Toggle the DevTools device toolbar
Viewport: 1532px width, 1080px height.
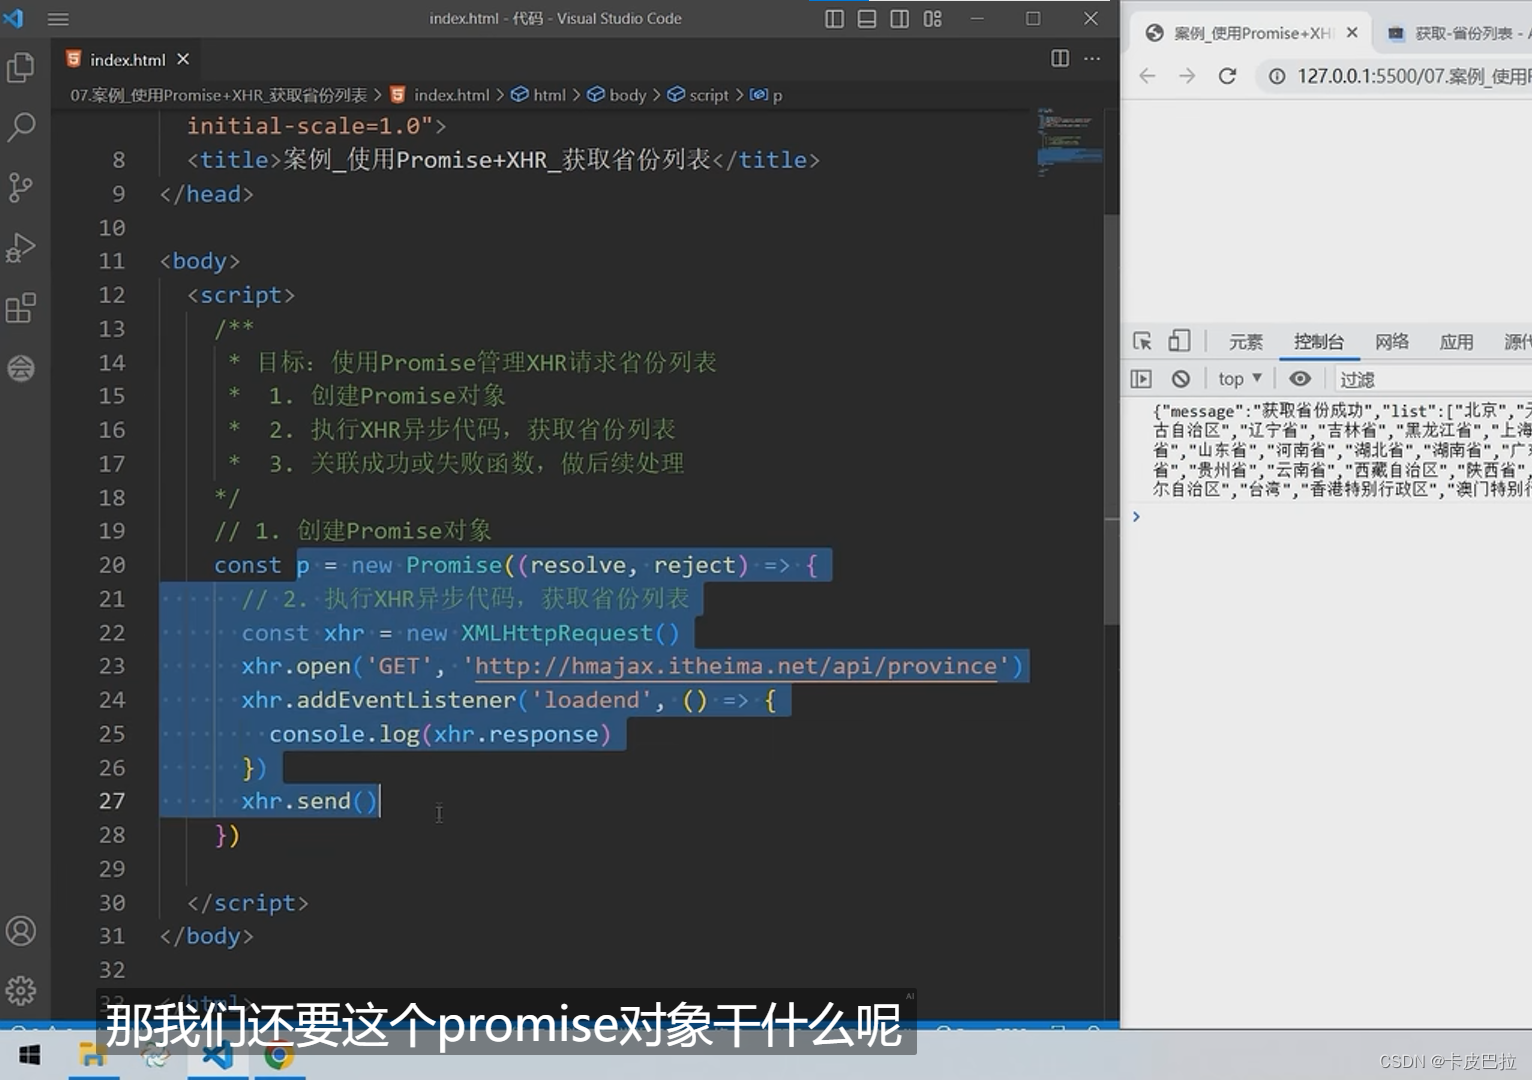(x=1179, y=341)
